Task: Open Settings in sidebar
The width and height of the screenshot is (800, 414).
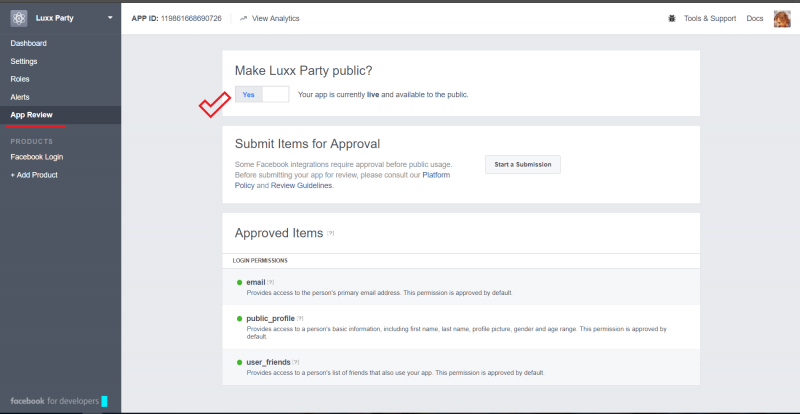Action: coord(24,61)
